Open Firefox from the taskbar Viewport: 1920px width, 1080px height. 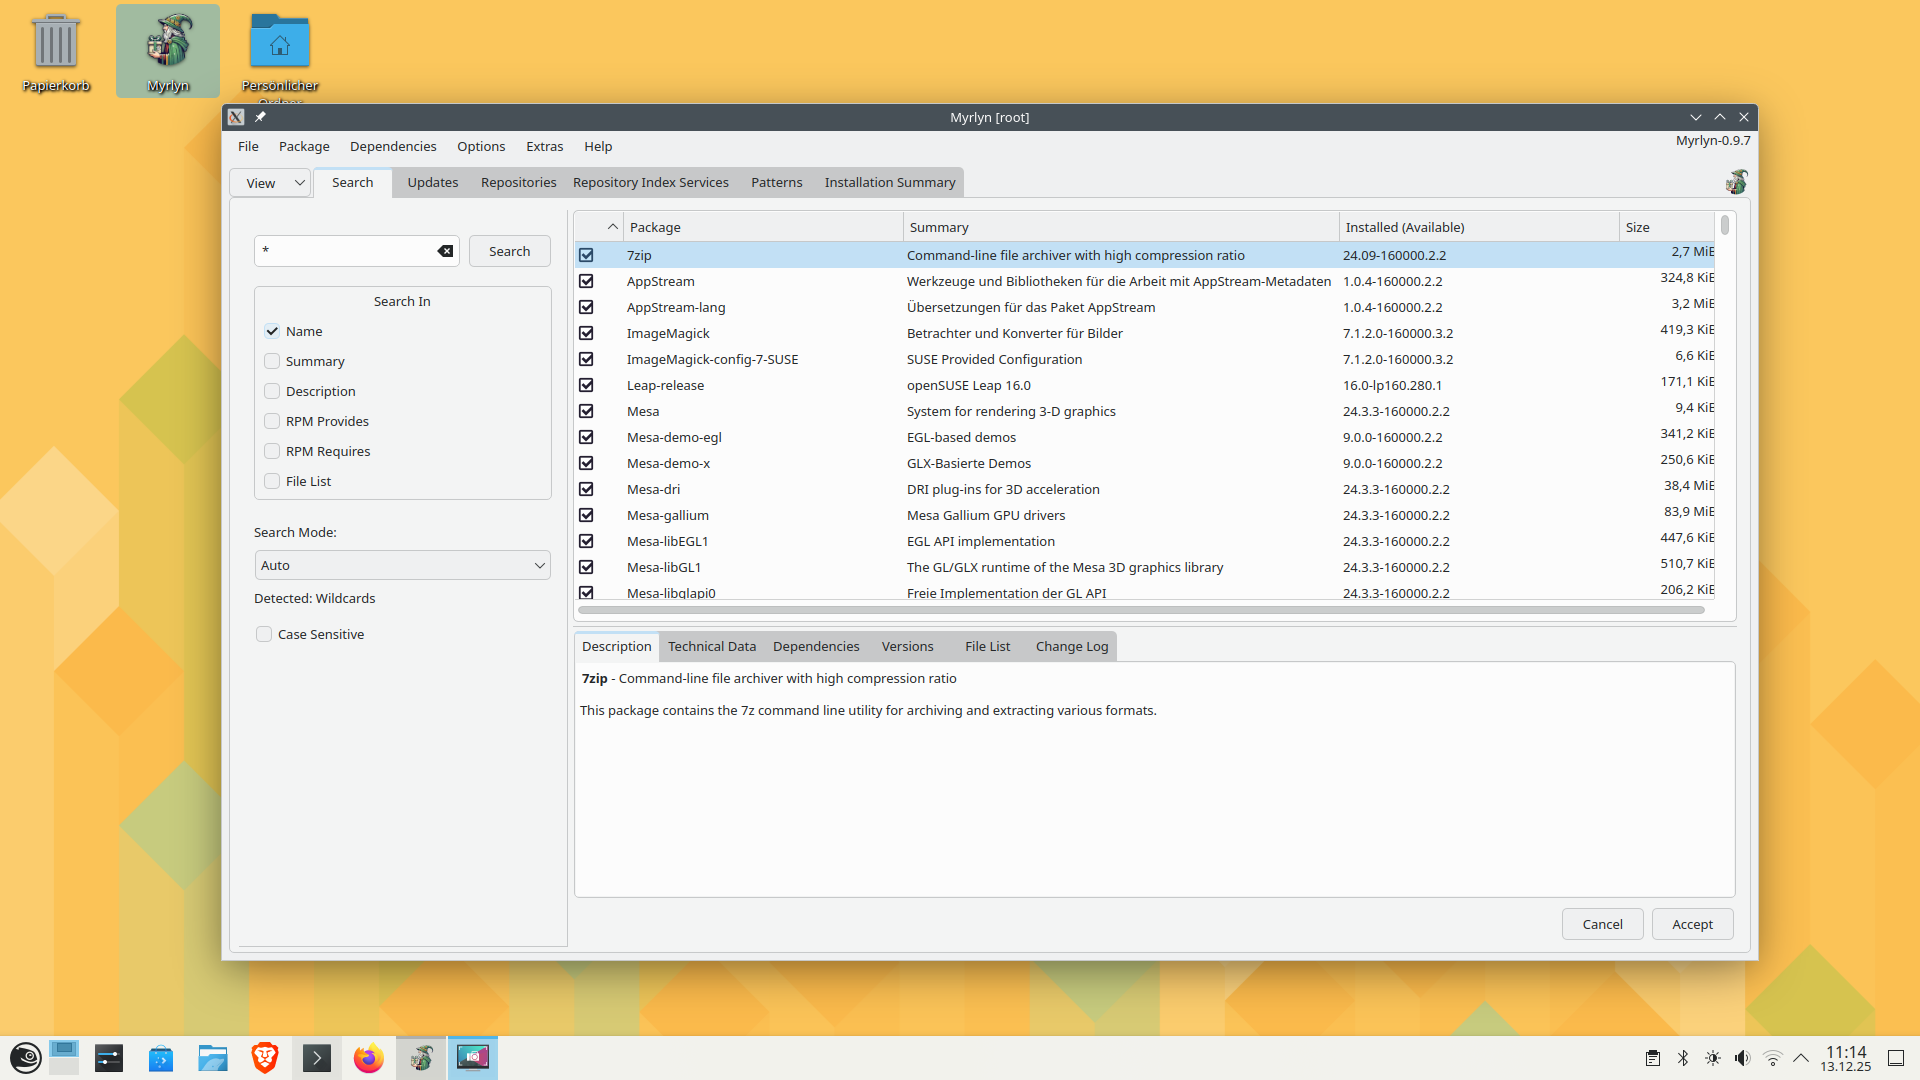pos(368,1058)
